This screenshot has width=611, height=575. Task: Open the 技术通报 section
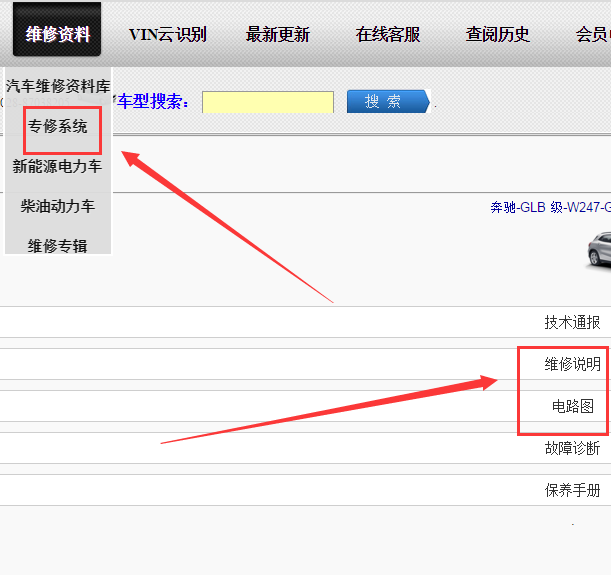(x=572, y=322)
